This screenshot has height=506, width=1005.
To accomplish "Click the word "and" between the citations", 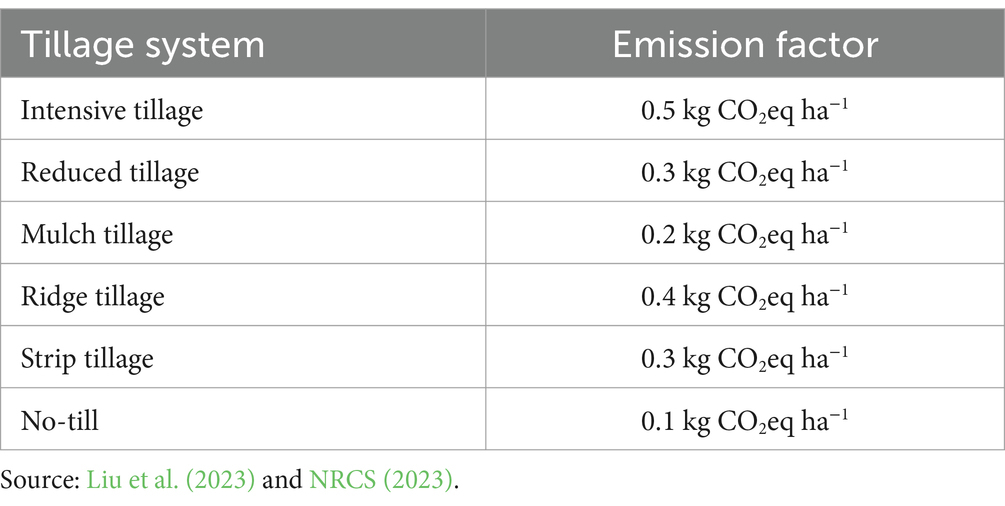I will click(283, 479).
